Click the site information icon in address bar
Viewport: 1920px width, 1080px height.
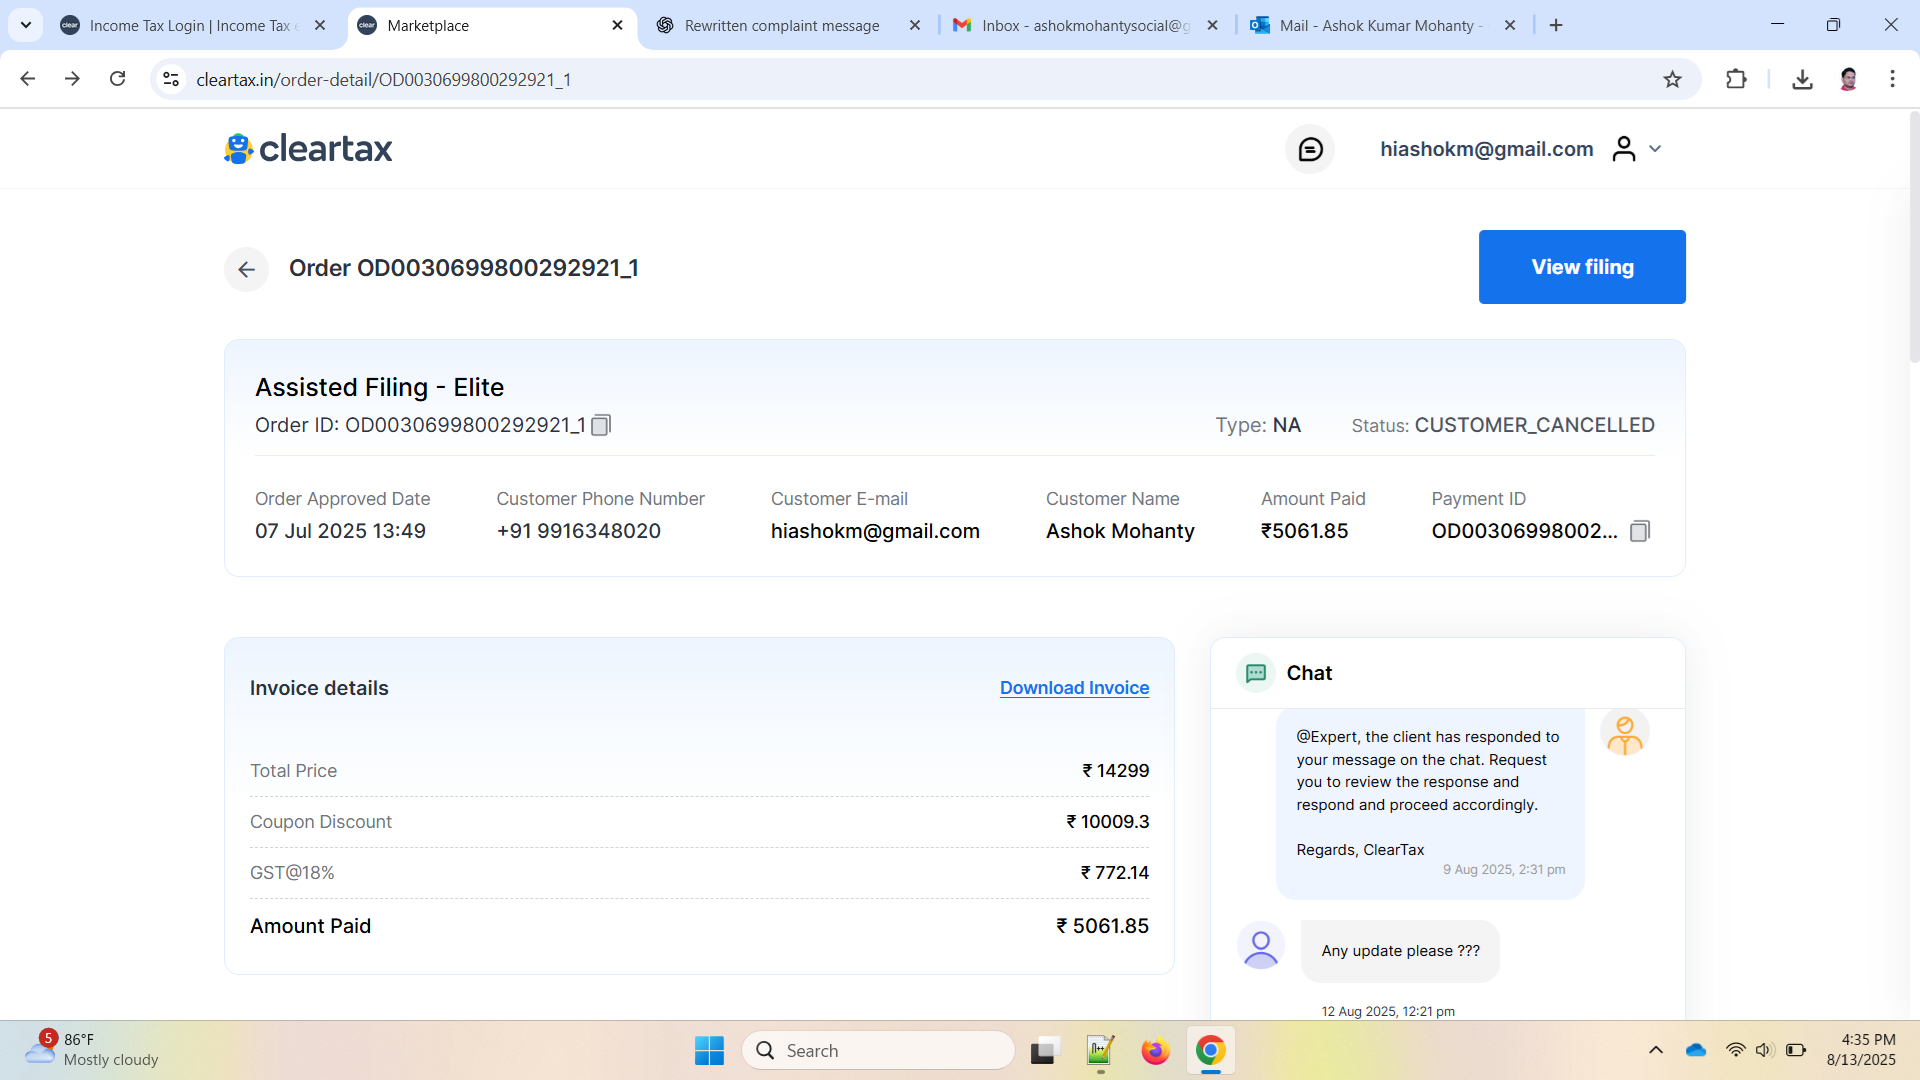tap(171, 79)
